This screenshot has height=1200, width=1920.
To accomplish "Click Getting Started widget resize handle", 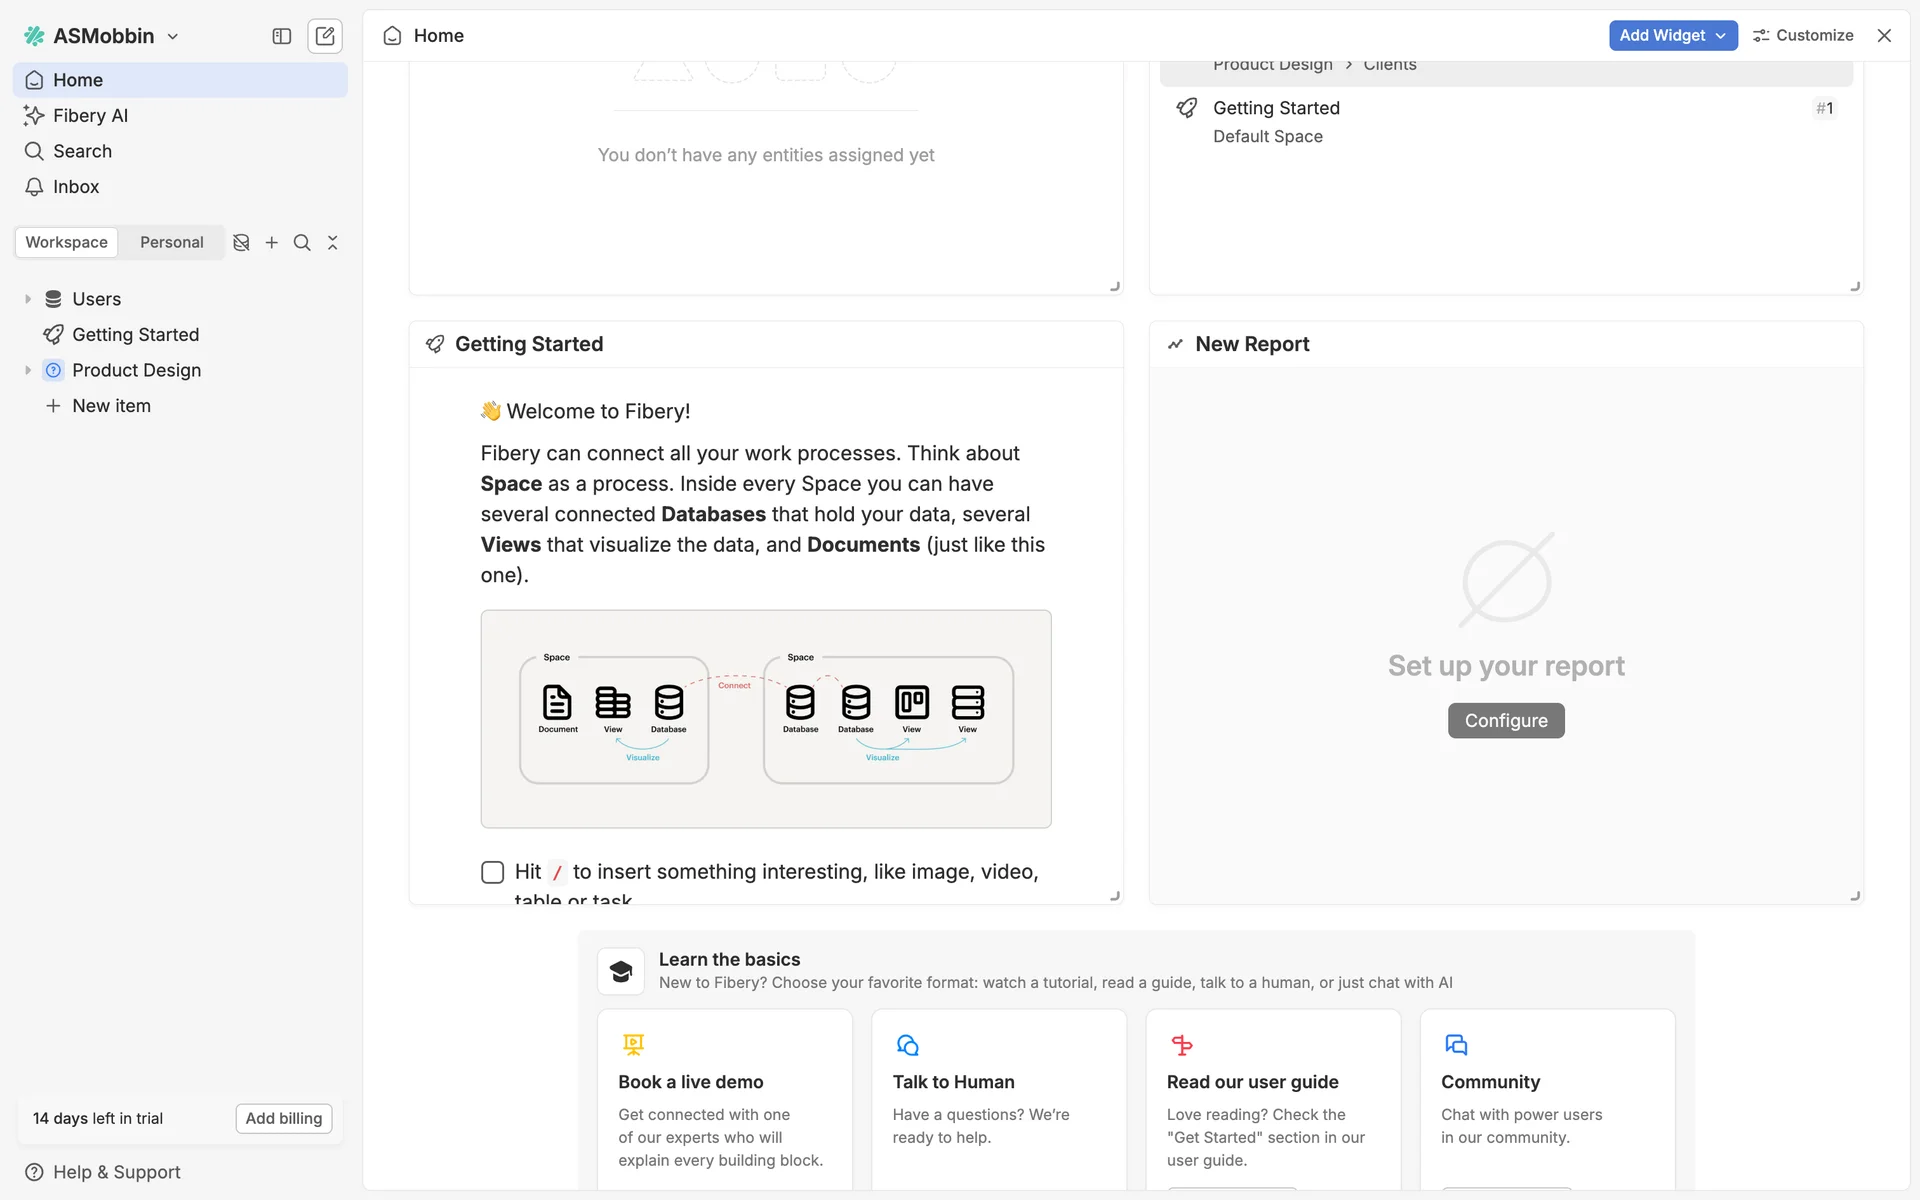I will 1115,896.
